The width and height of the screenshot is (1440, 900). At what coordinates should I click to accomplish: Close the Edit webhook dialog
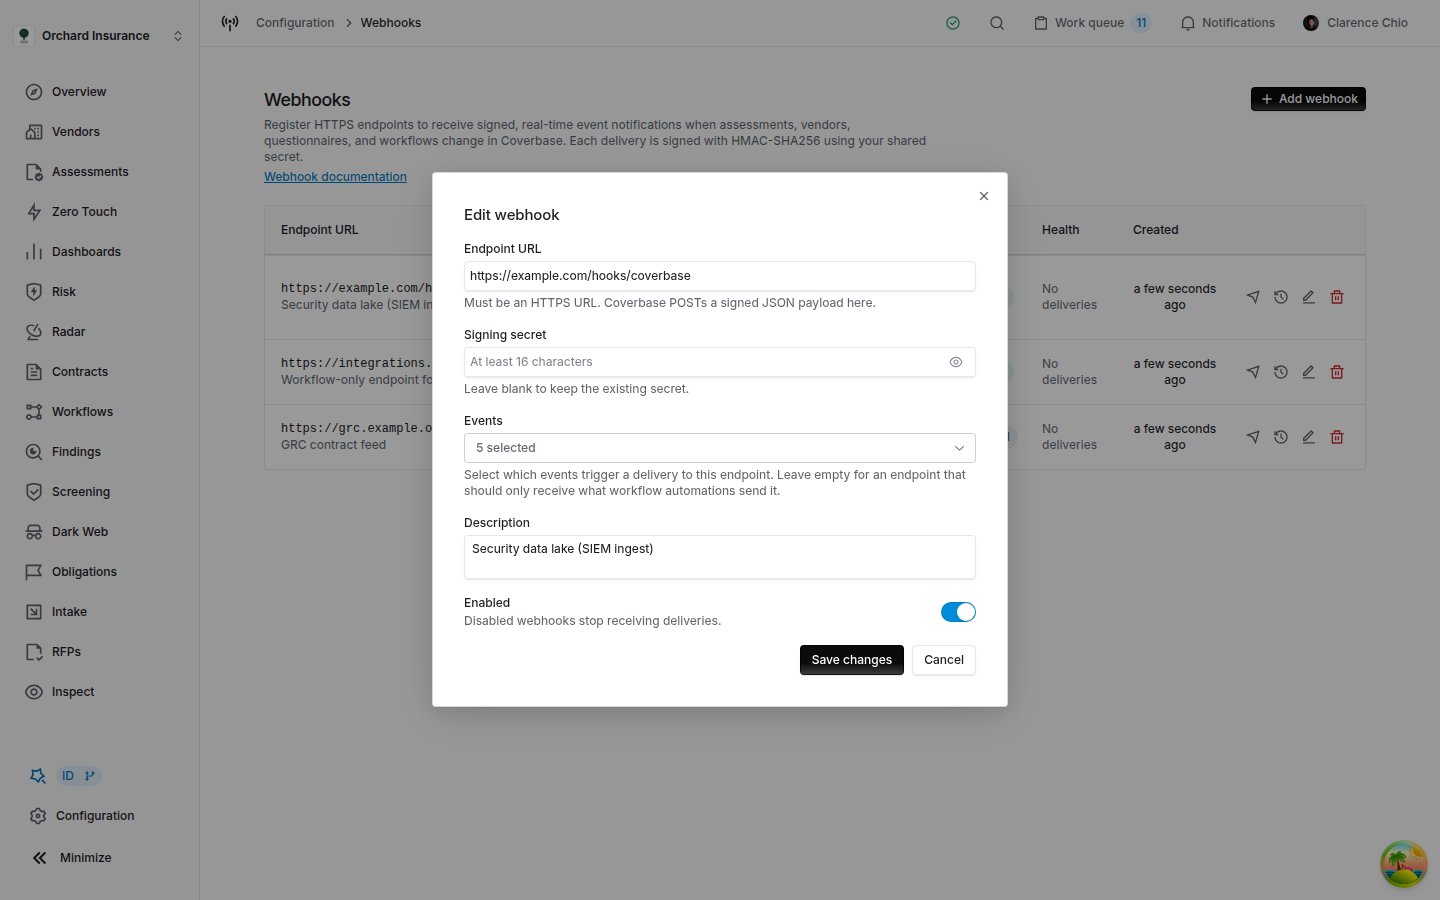coord(984,196)
